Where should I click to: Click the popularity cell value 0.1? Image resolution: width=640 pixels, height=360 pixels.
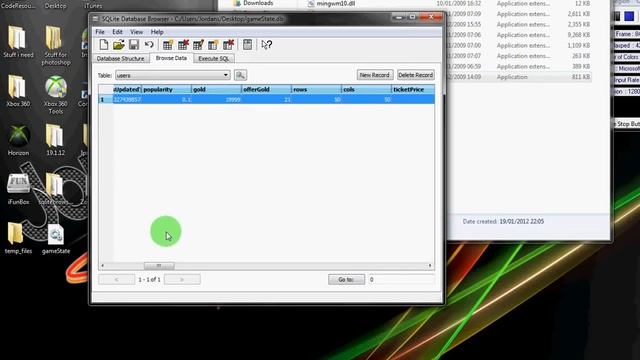[167, 100]
